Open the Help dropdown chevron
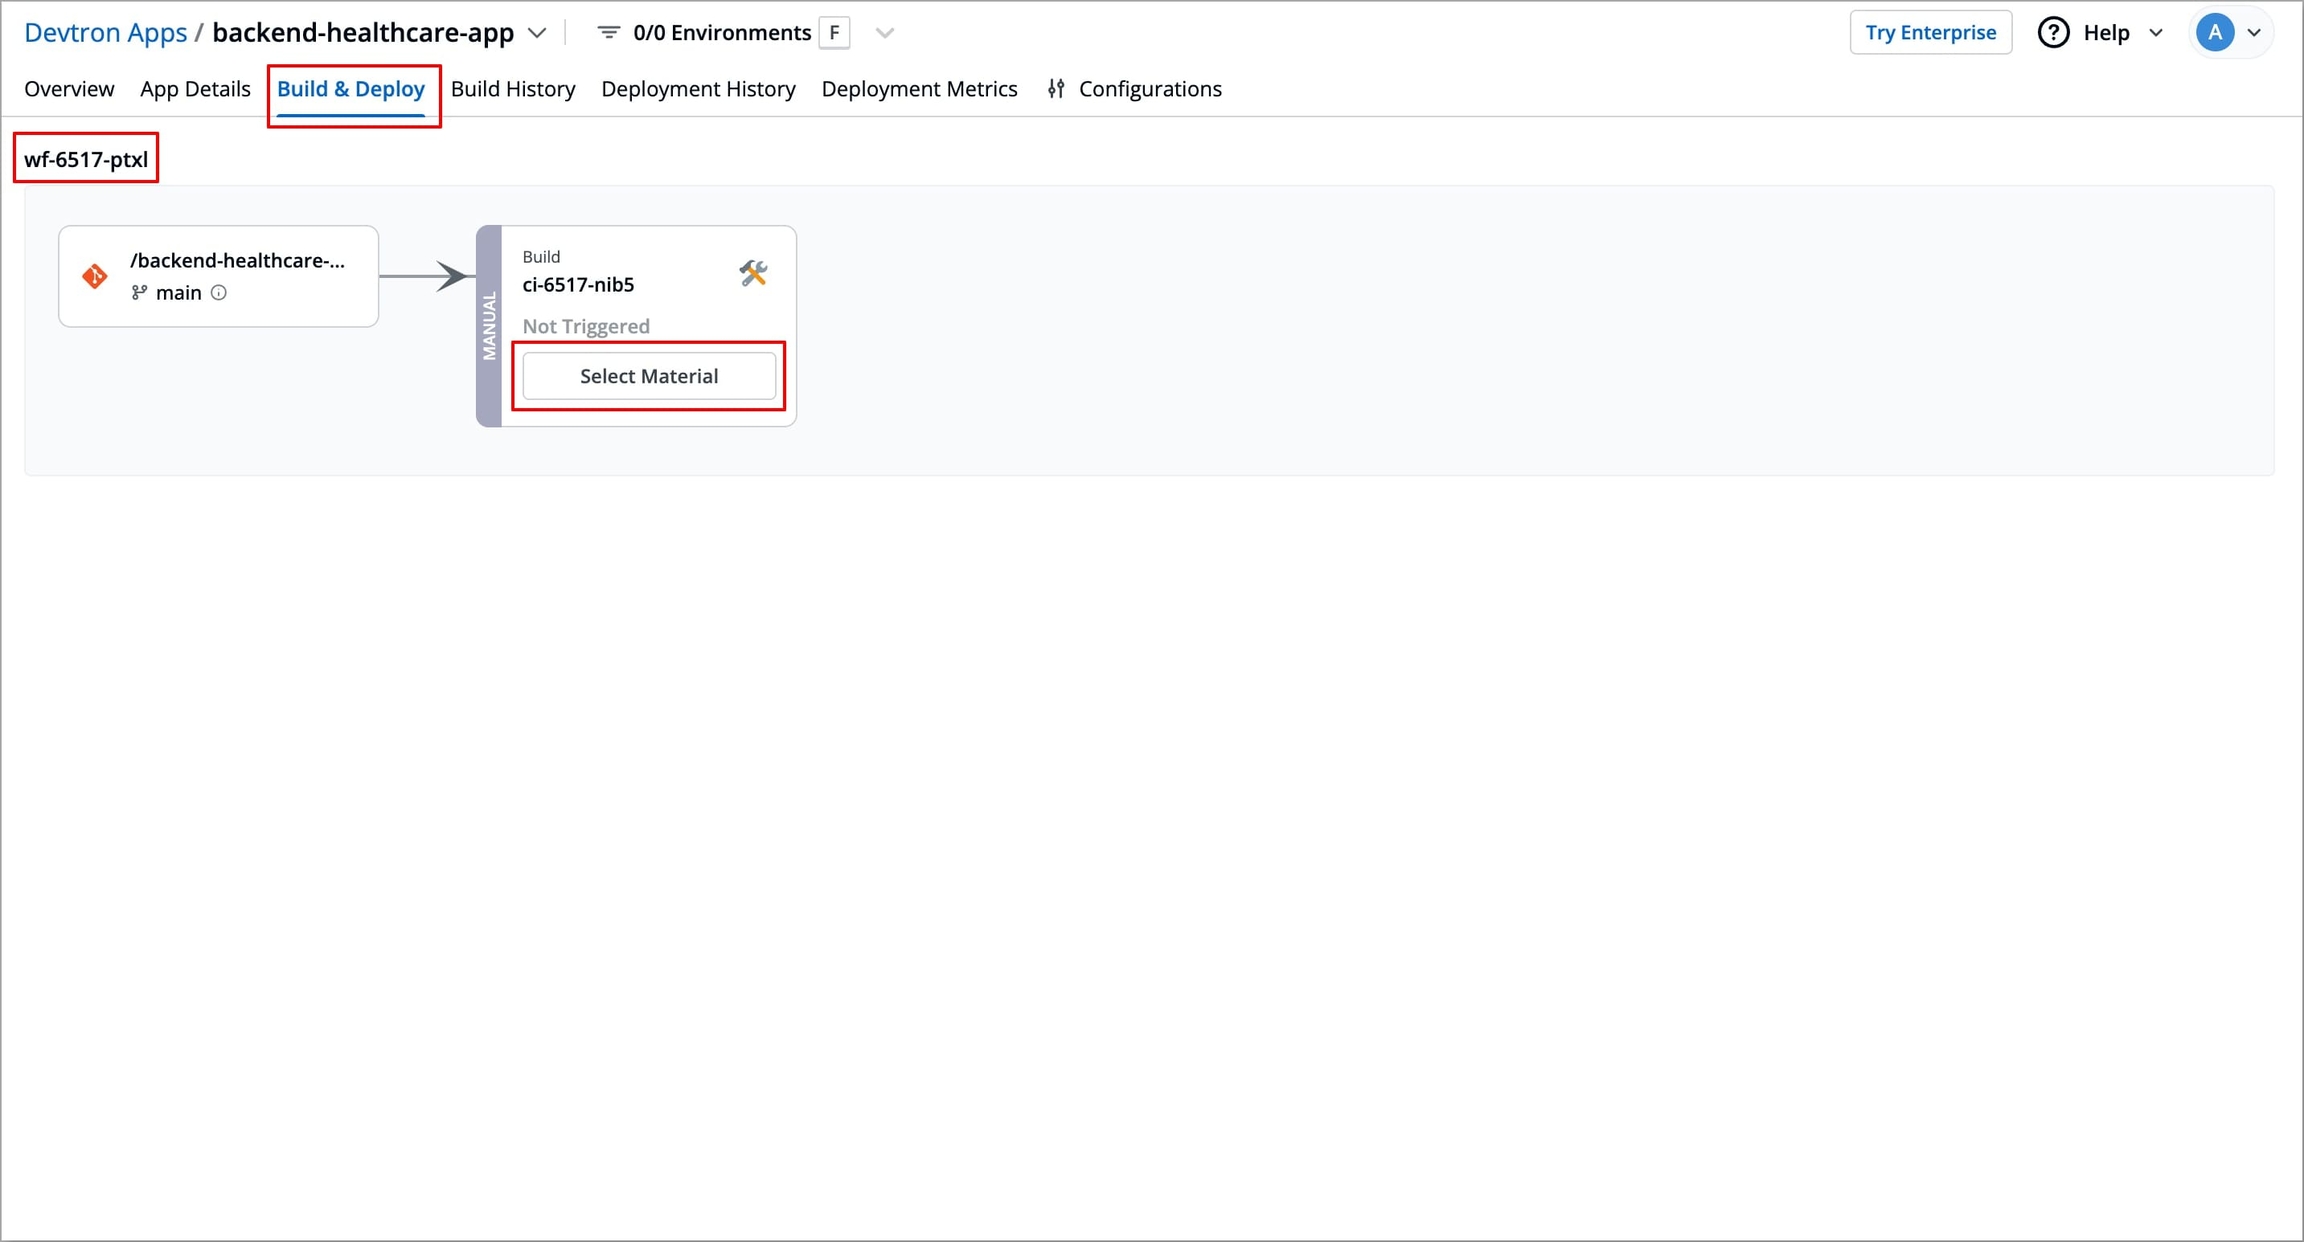 coord(2156,33)
